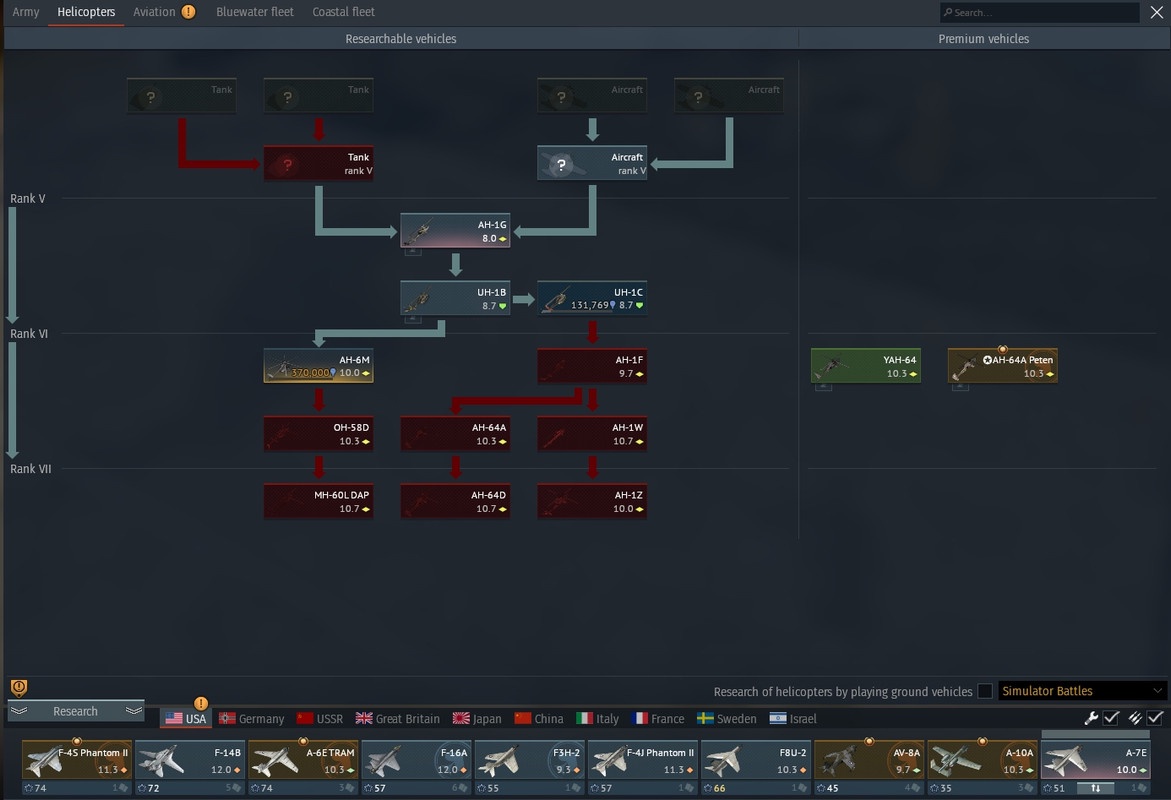Click the swap arrows under A-7E slot
Viewport: 1171px width, 800px height.
(x=1096, y=788)
